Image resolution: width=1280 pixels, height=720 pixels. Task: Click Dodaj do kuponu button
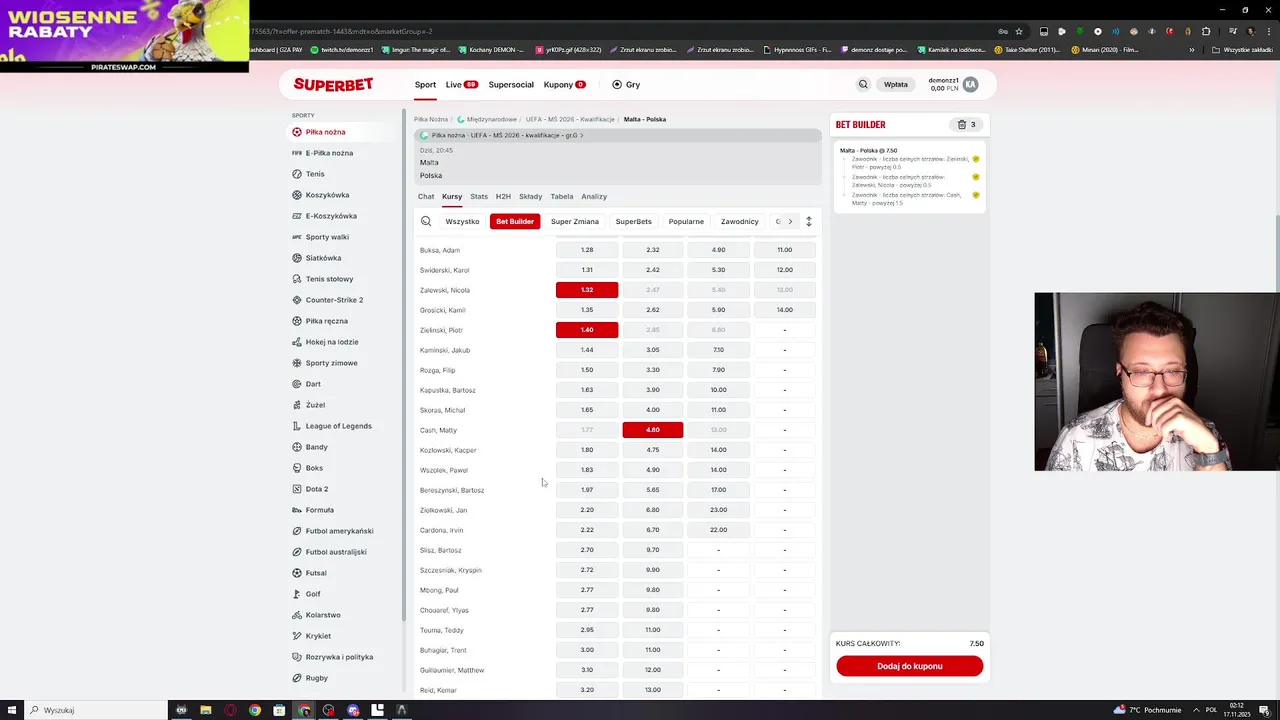pos(910,666)
